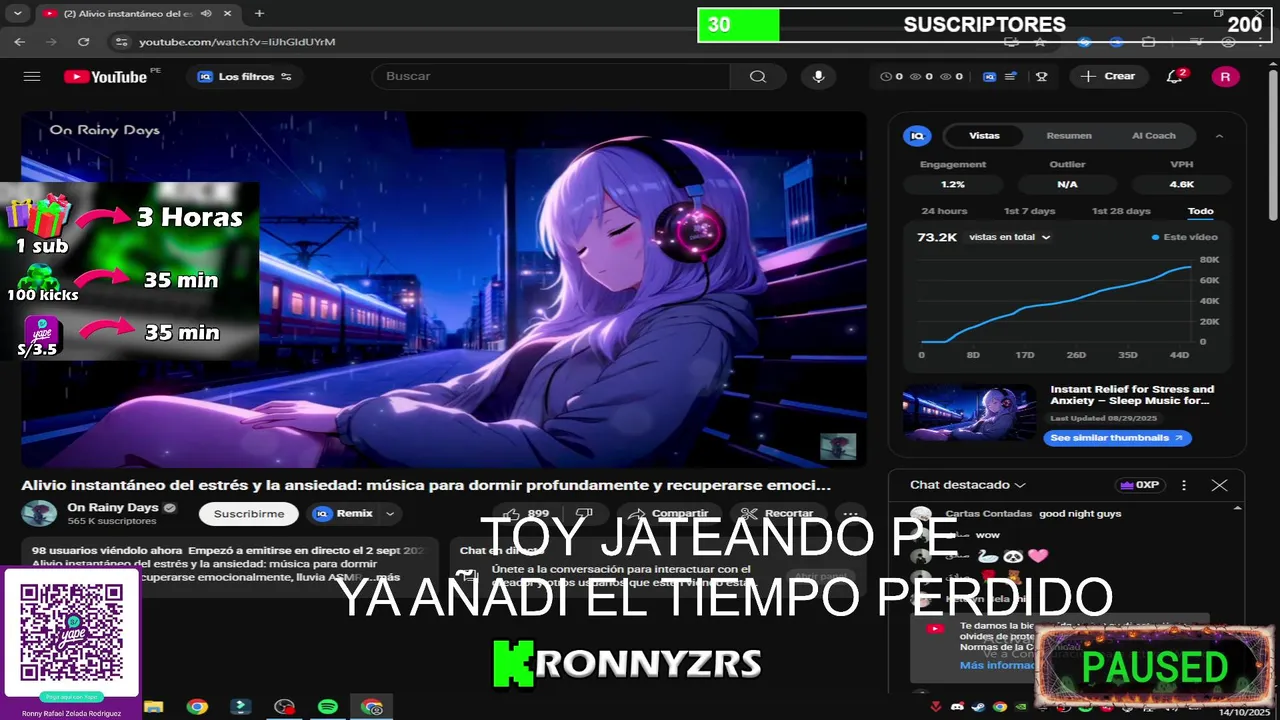Open vidIQ IQ icon in top bar
This screenshot has width=1280, height=720.
tap(990, 77)
